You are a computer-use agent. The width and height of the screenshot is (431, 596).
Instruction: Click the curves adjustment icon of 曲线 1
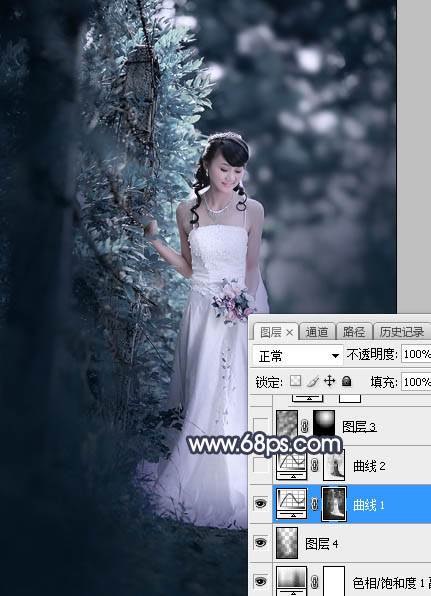point(292,504)
